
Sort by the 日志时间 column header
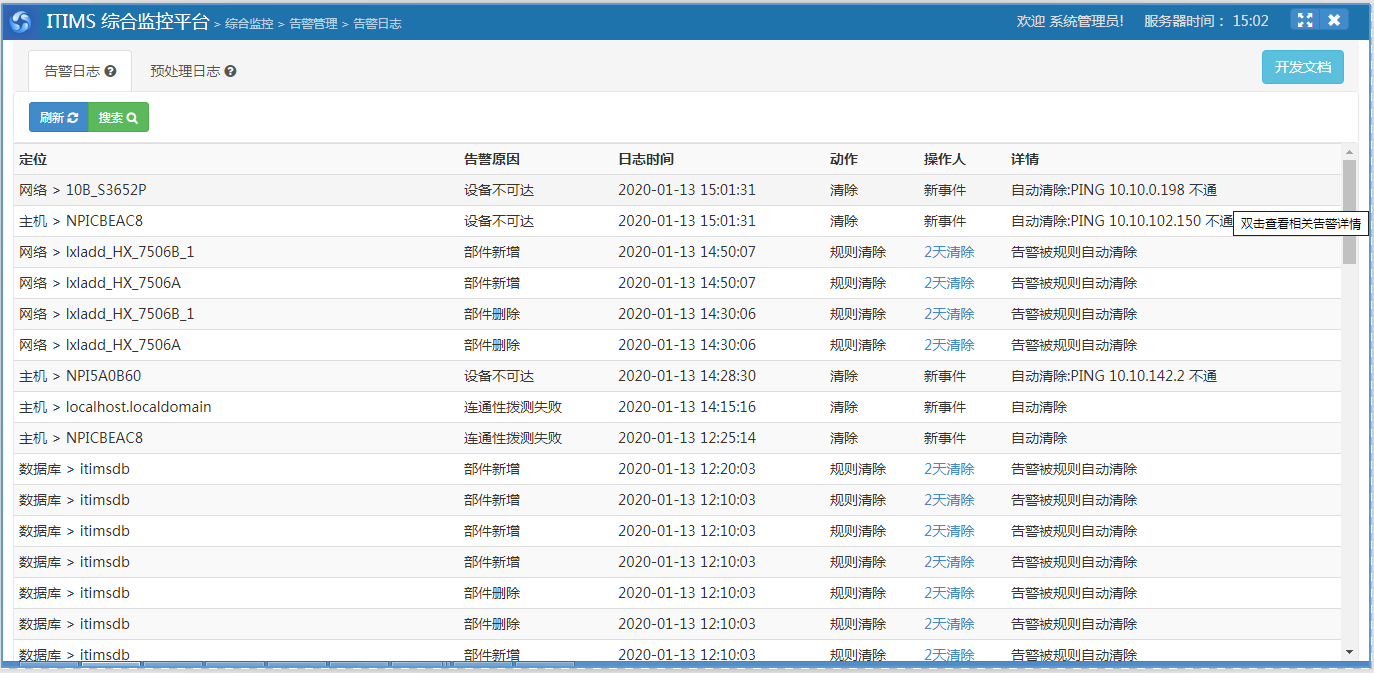[x=645, y=159]
